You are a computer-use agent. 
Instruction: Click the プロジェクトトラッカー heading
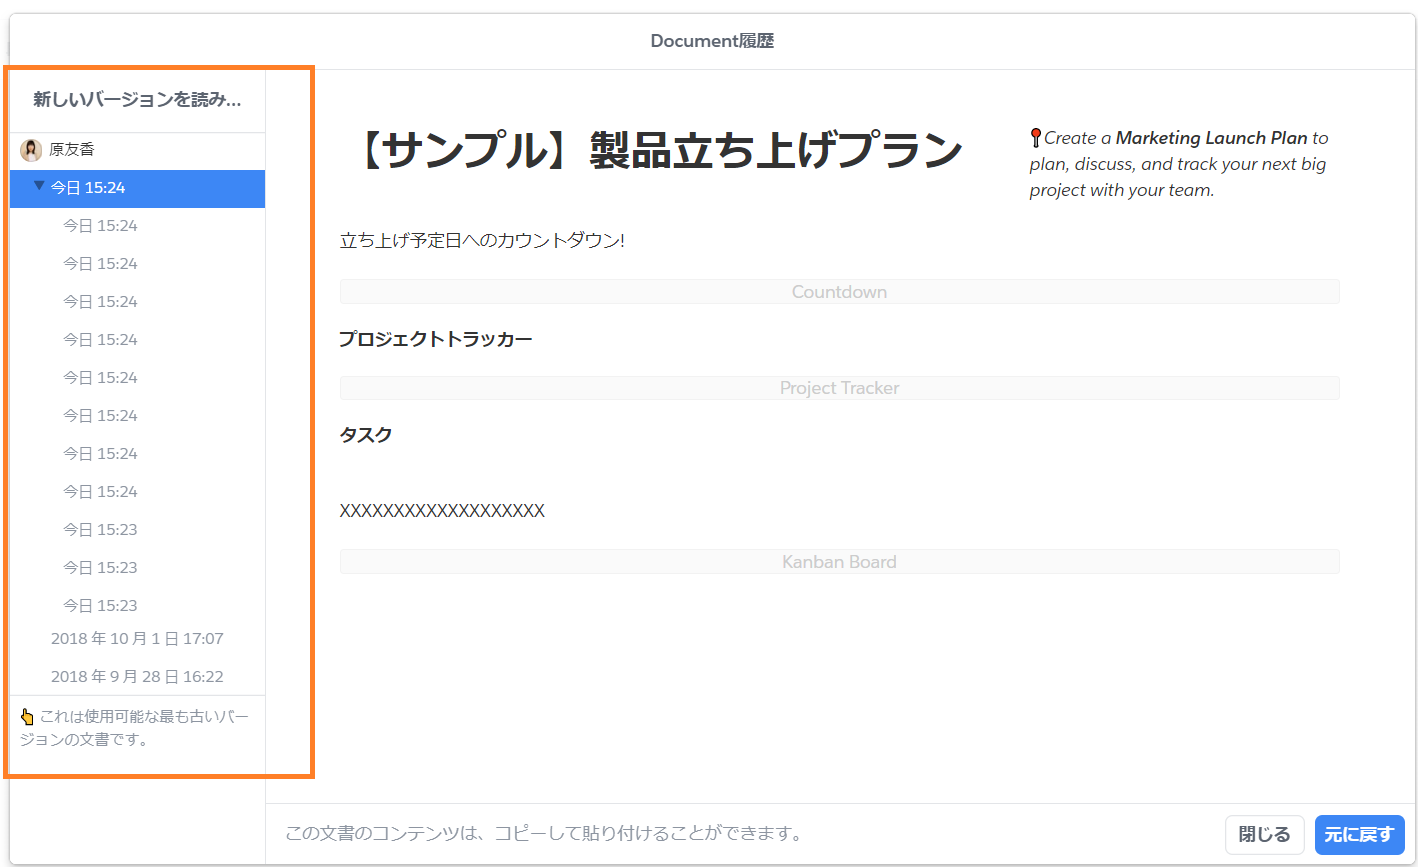pos(435,340)
